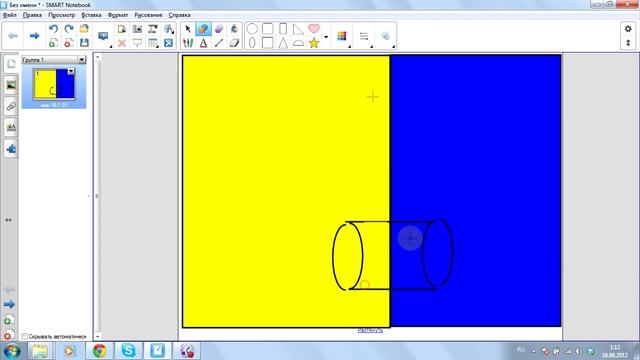Delete the page with the red page icon in the toolbar
The height and width of the screenshot is (360, 640).
69,43
